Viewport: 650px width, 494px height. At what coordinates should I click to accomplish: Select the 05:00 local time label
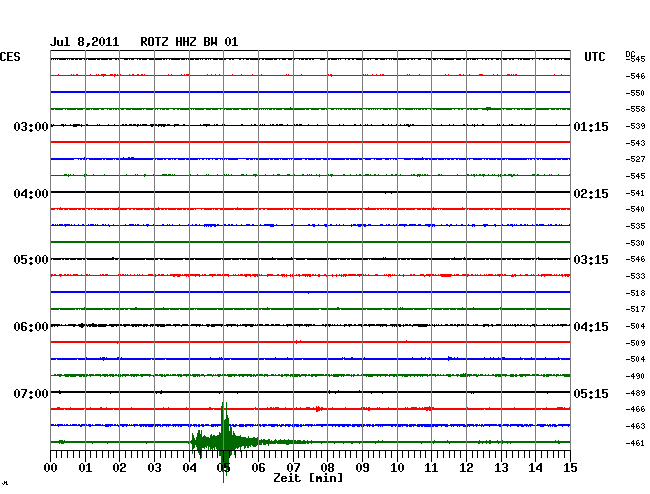[31, 260]
